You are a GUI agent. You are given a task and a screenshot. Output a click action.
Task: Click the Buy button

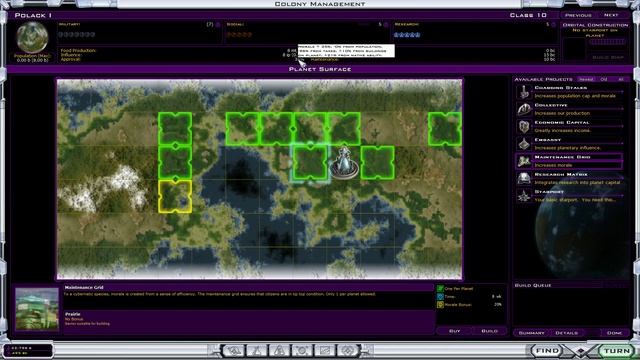[x=454, y=331]
